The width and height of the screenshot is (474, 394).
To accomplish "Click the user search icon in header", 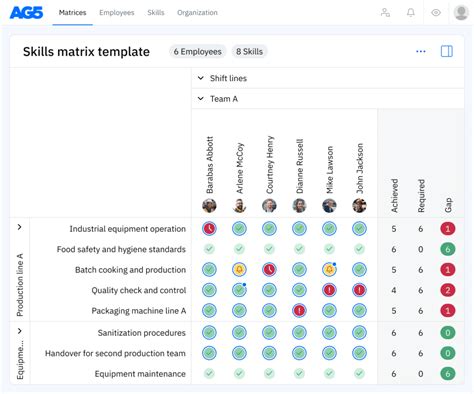I will (x=385, y=13).
